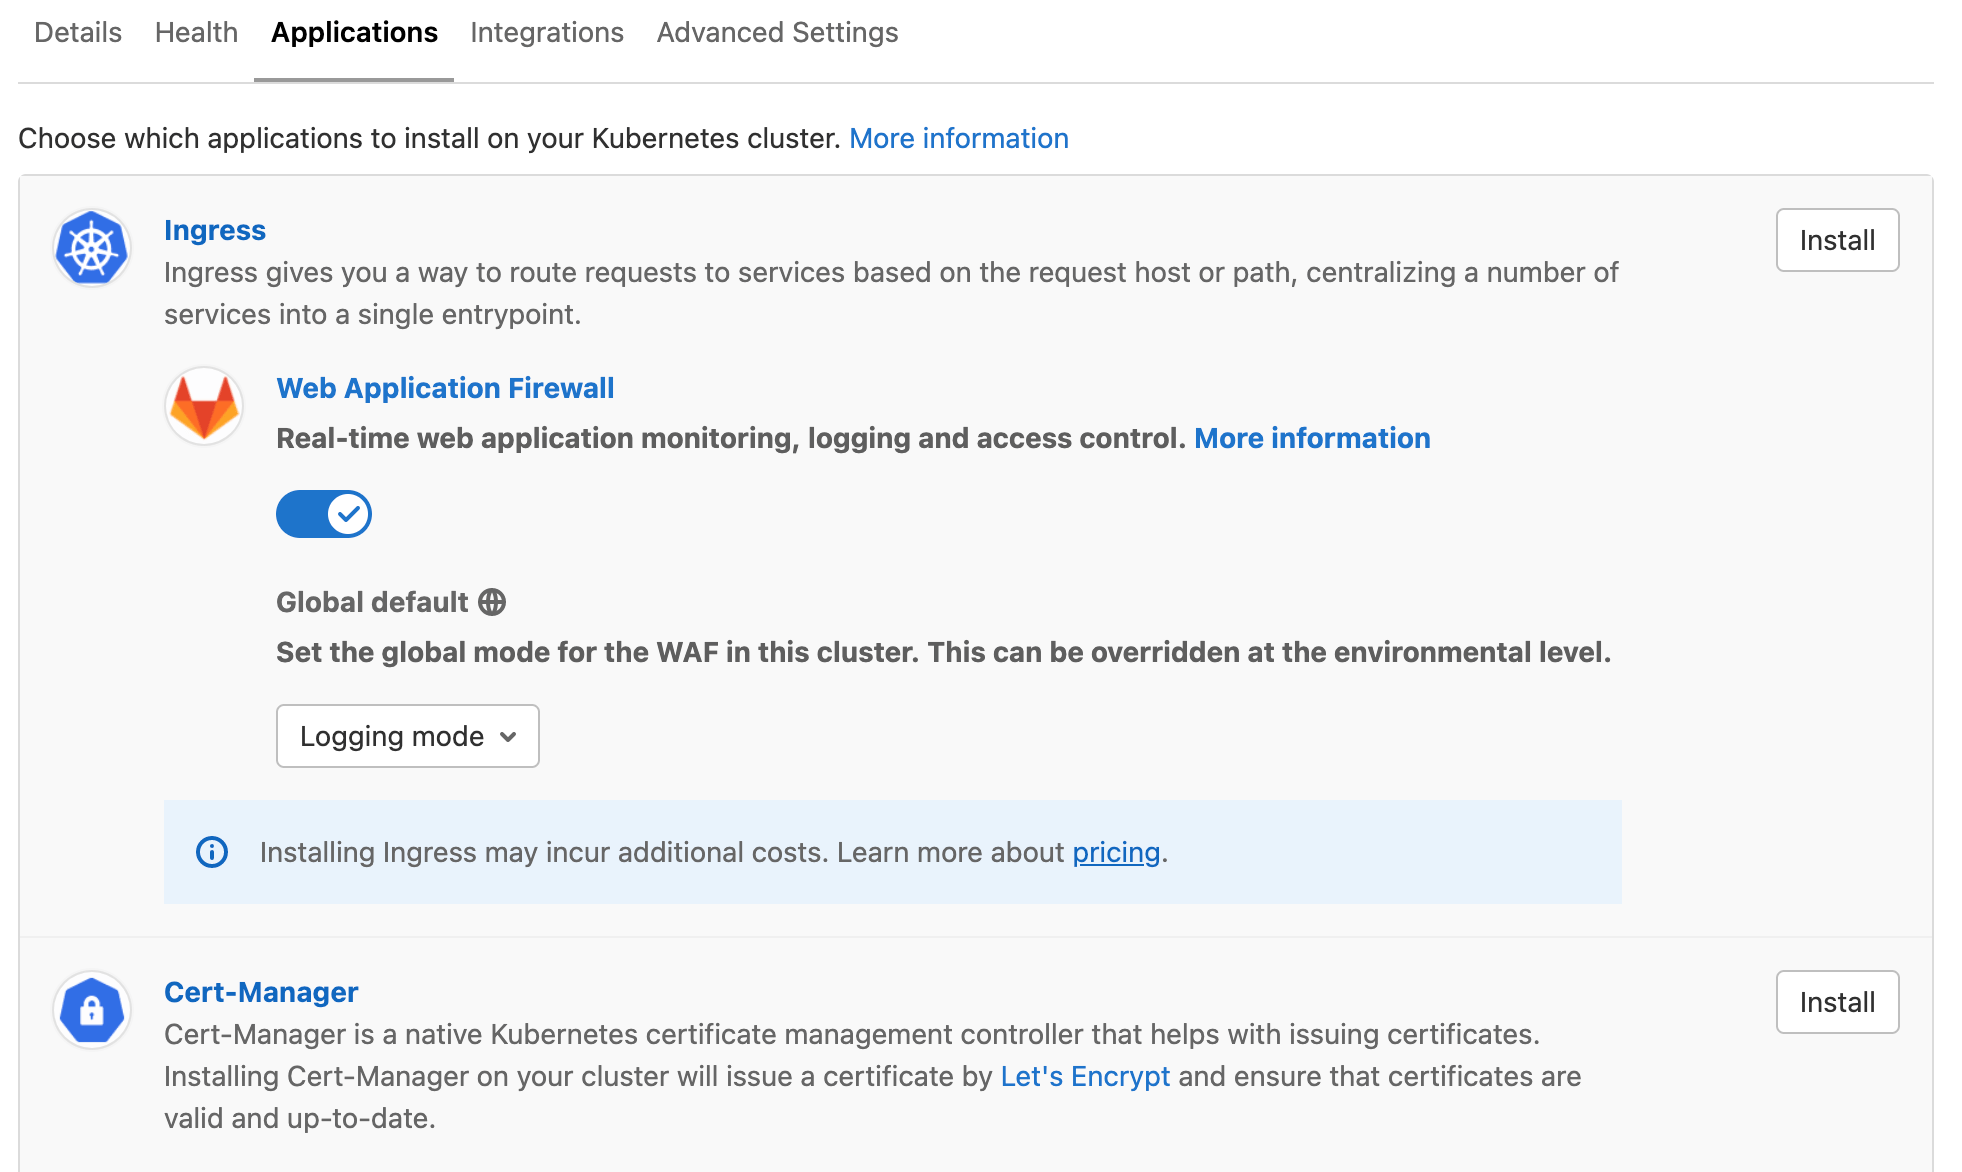Screen dimensions: 1962x1172
Task: Open the Ingress application details link
Action: [x=214, y=230]
